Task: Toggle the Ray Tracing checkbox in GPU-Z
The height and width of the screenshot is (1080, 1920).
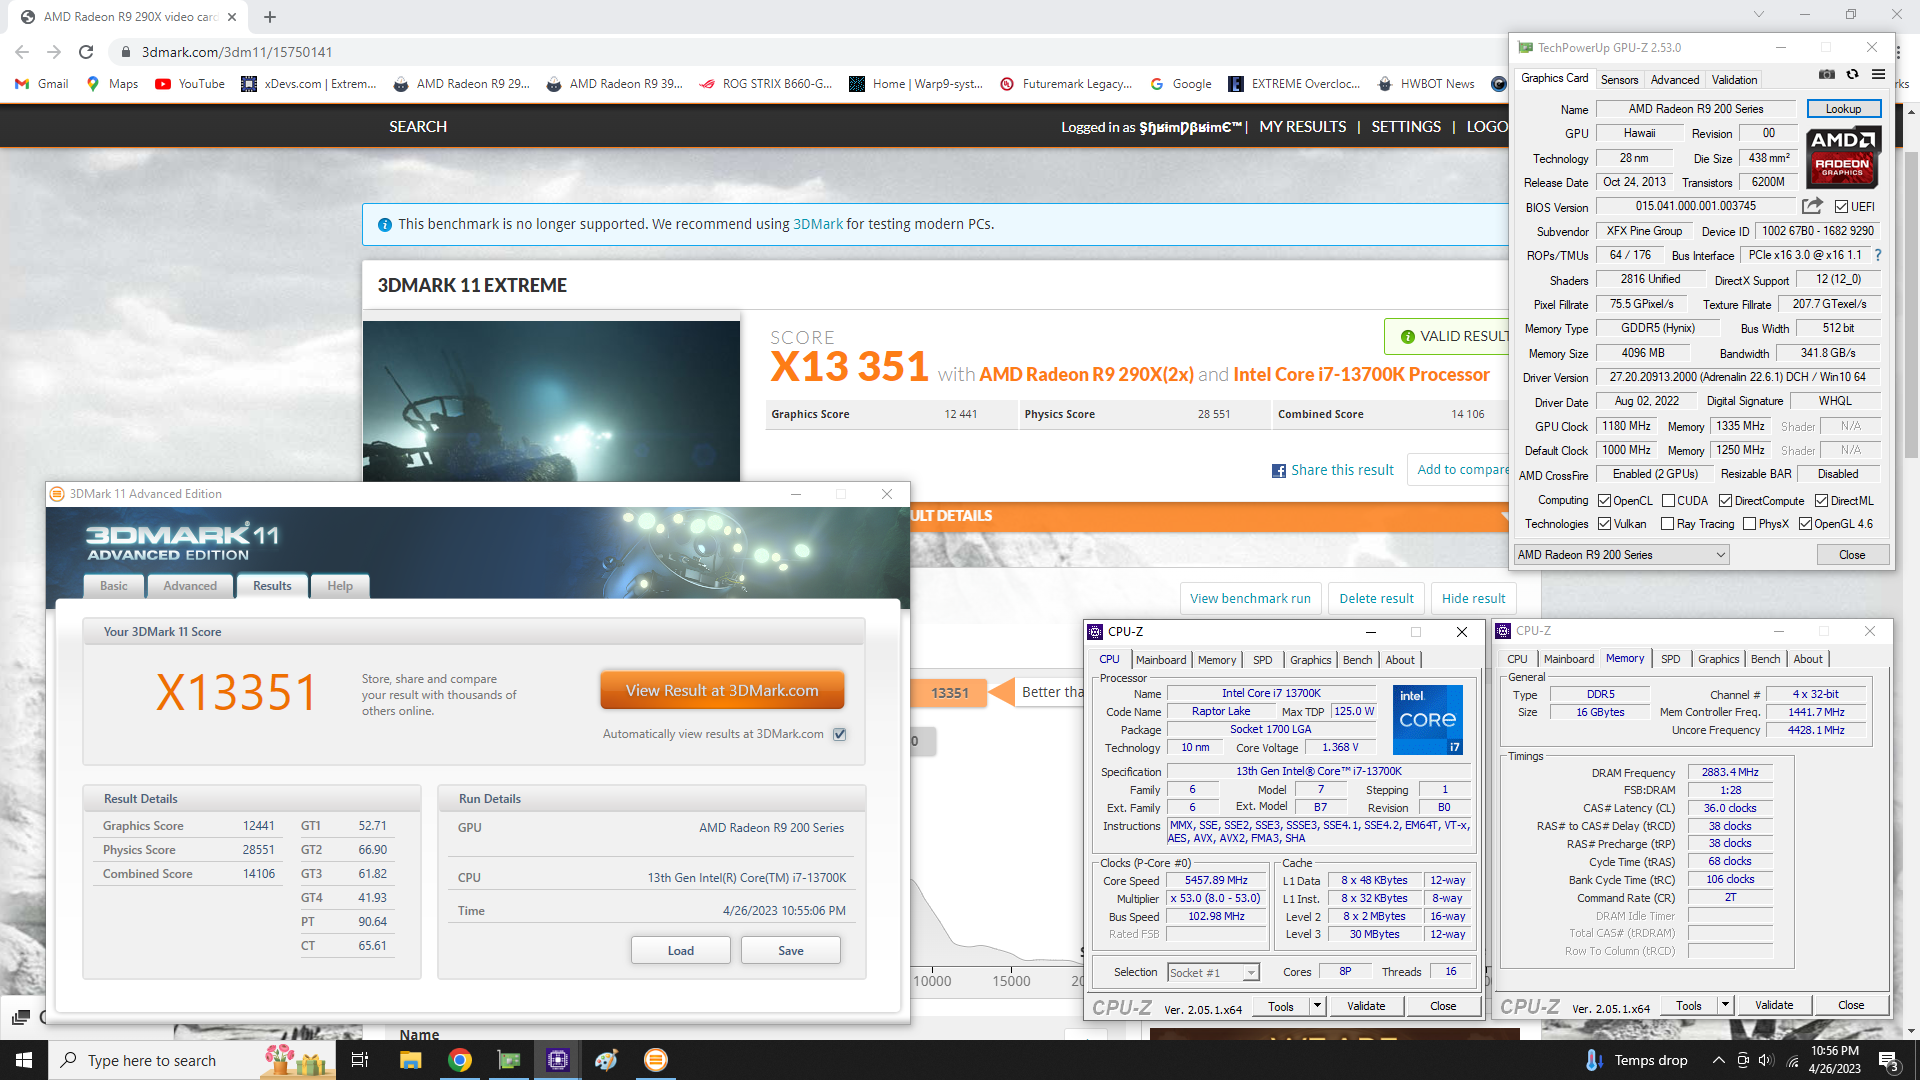Action: click(1667, 524)
